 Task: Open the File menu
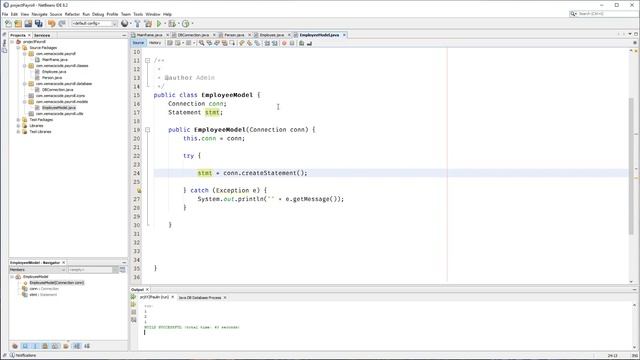(x=5, y=14)
